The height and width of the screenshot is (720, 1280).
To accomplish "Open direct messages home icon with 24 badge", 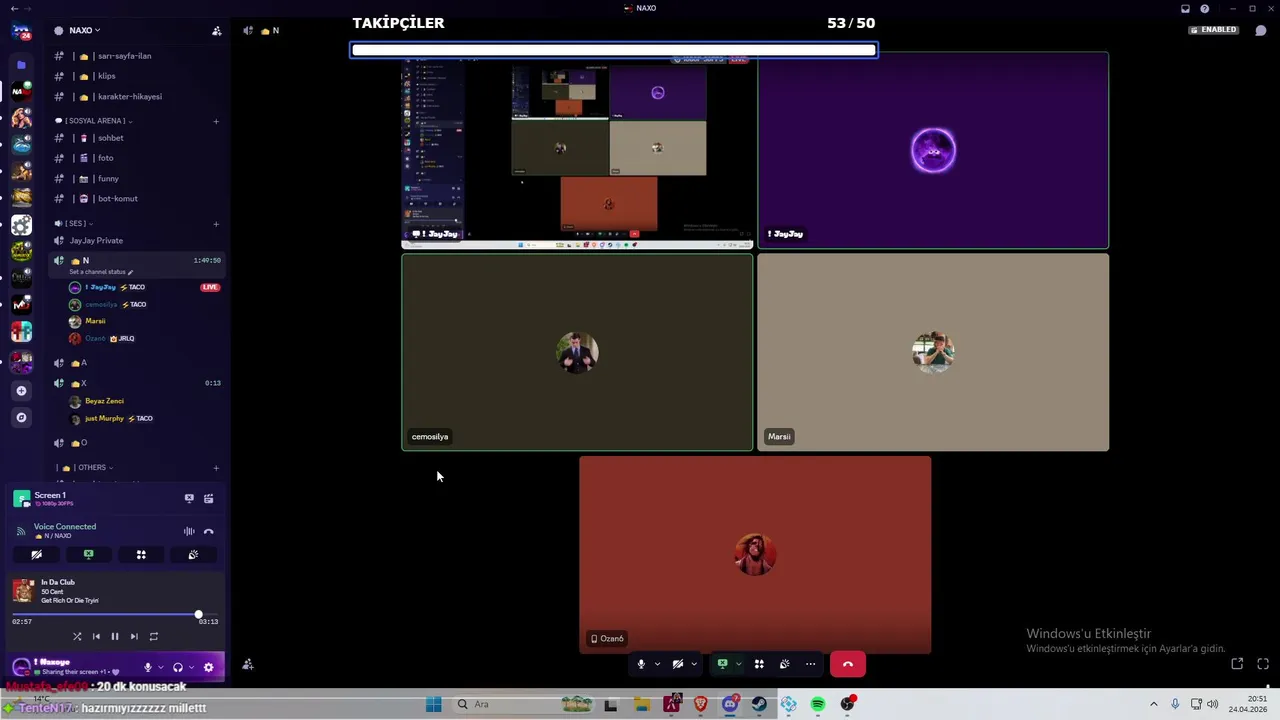I will (21, 31).
